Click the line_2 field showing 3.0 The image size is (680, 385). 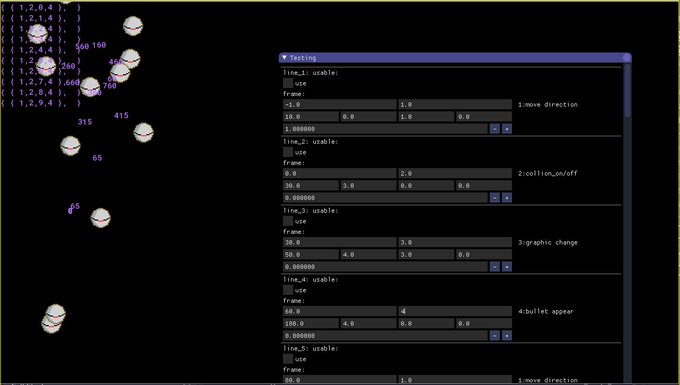(x=368, y=186)
